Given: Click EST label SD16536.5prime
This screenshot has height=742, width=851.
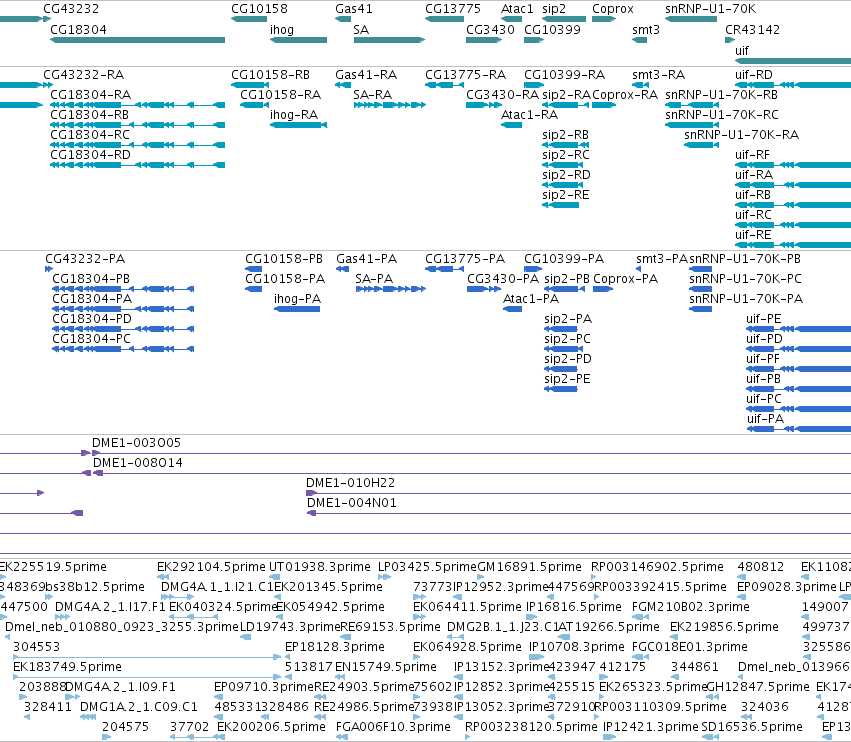Looking at the screenshot, I should point(752,727).
